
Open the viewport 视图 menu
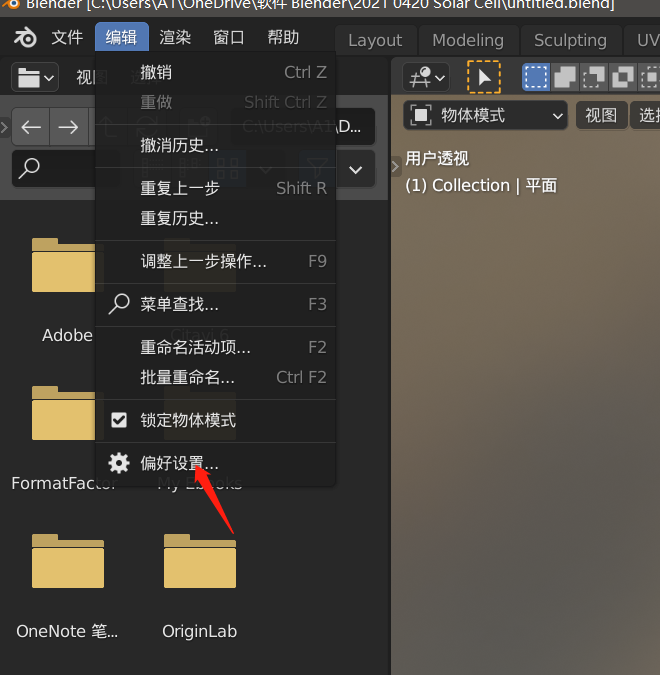pyautogui.click(x=601, y=115)
